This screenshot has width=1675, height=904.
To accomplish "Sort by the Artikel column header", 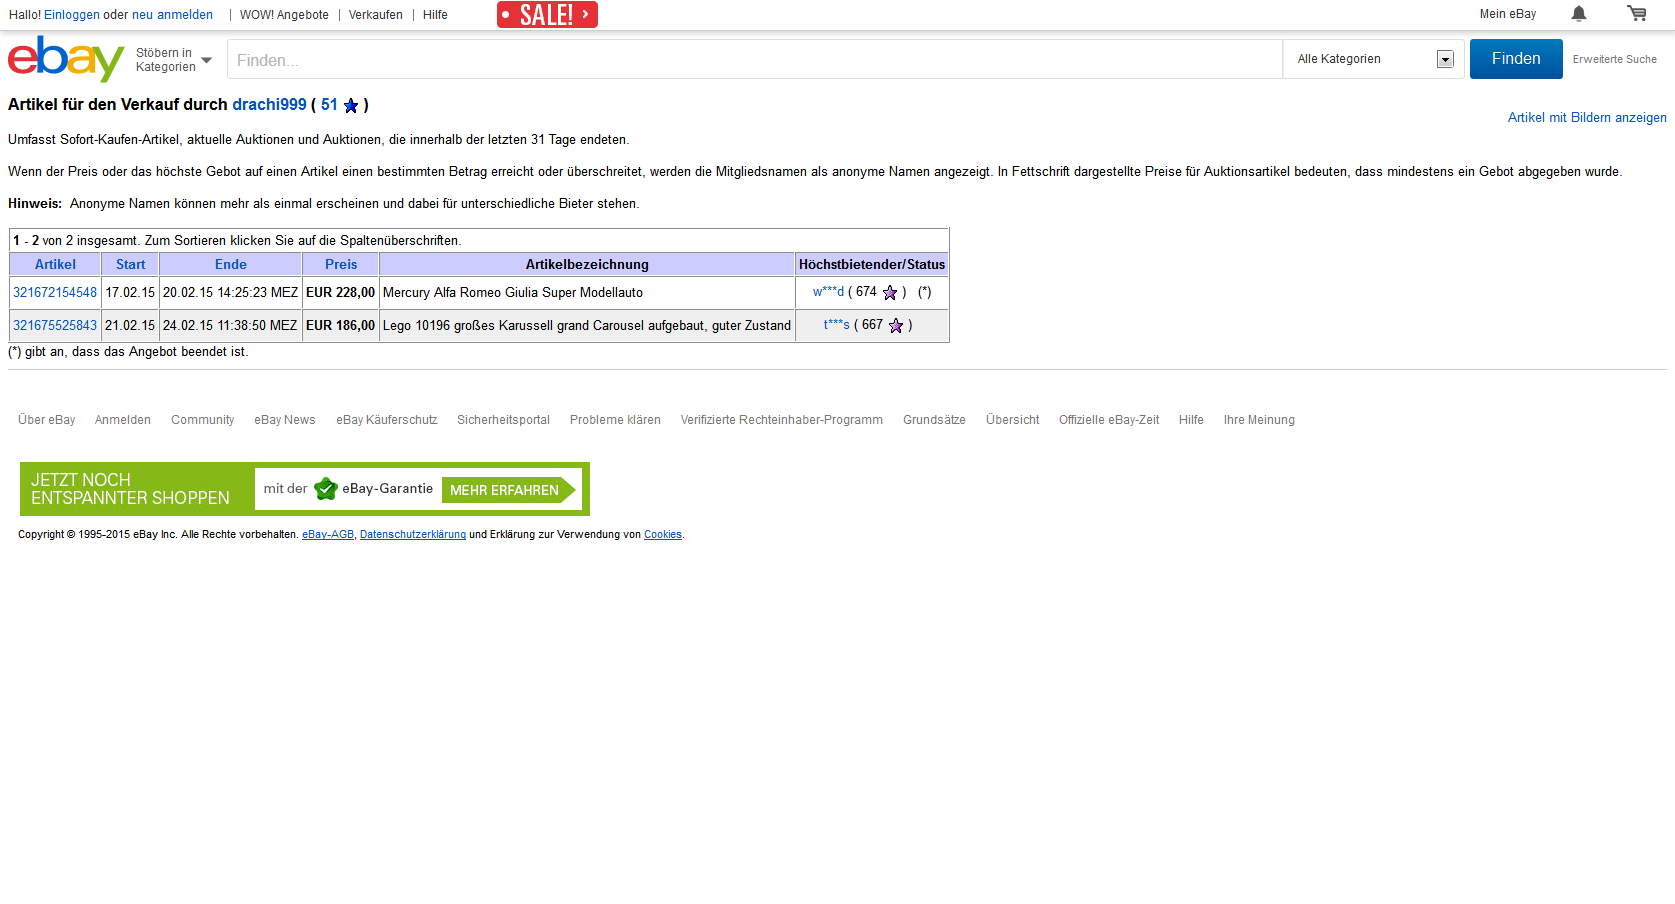I will click(x=55, y=265).
